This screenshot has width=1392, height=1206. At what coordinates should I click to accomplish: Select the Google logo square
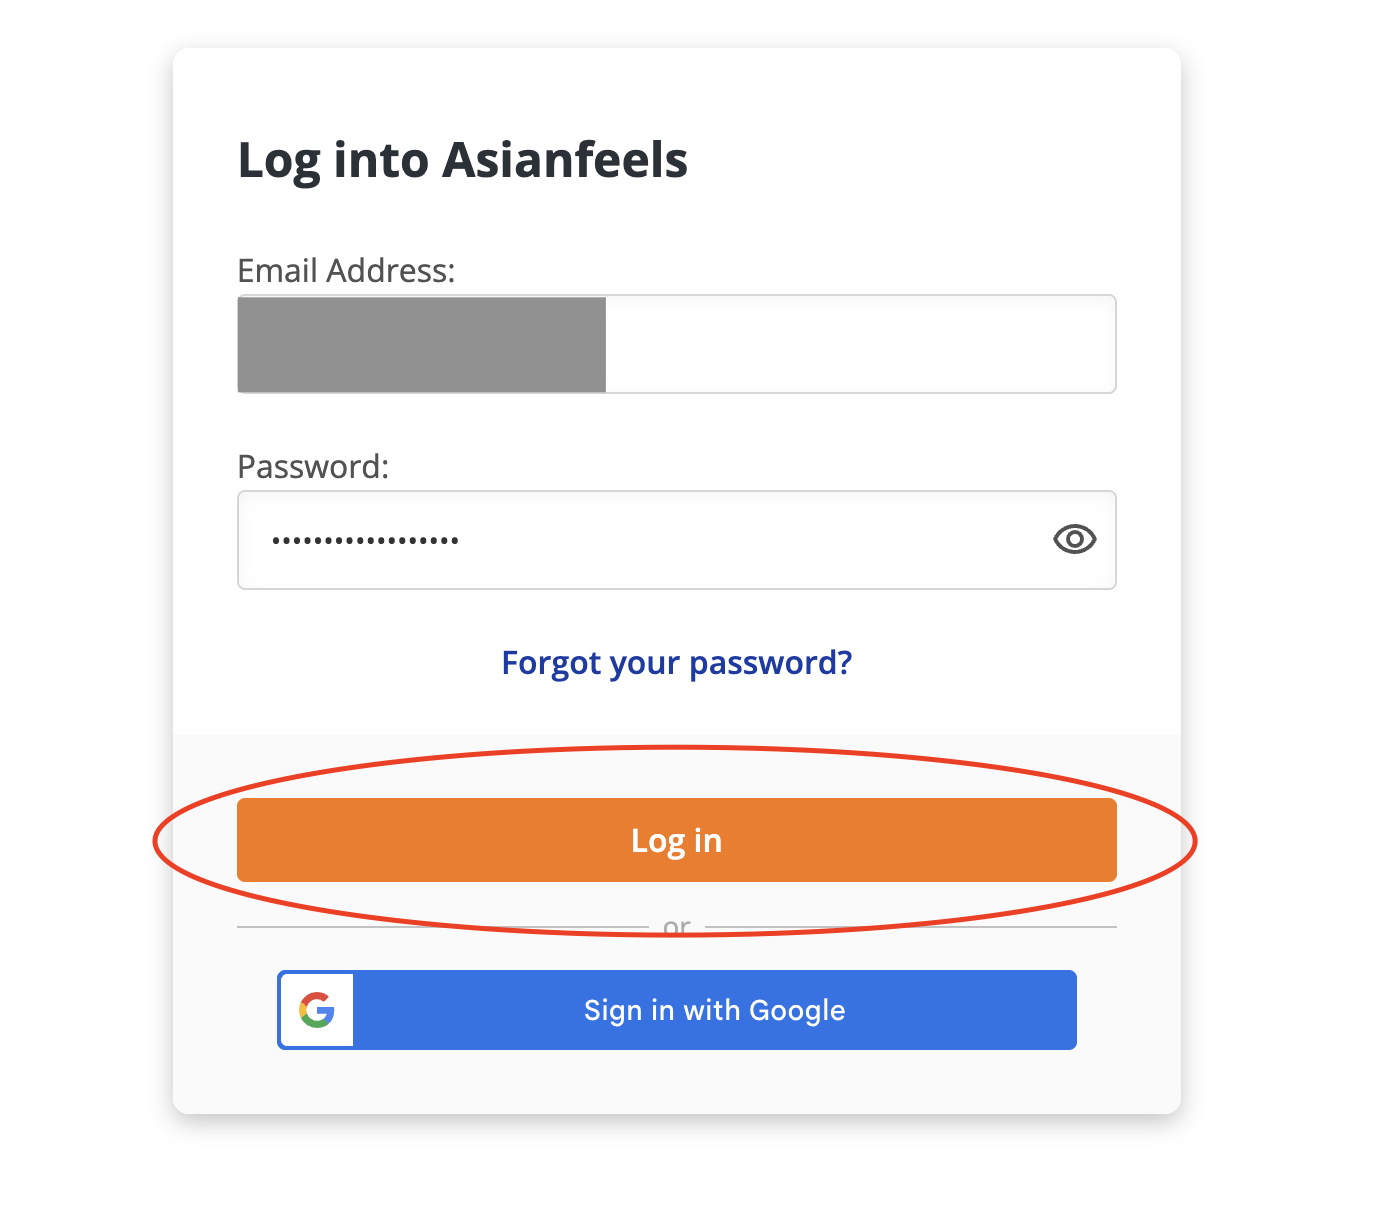pyautogui.click(x=317, y=1009)
